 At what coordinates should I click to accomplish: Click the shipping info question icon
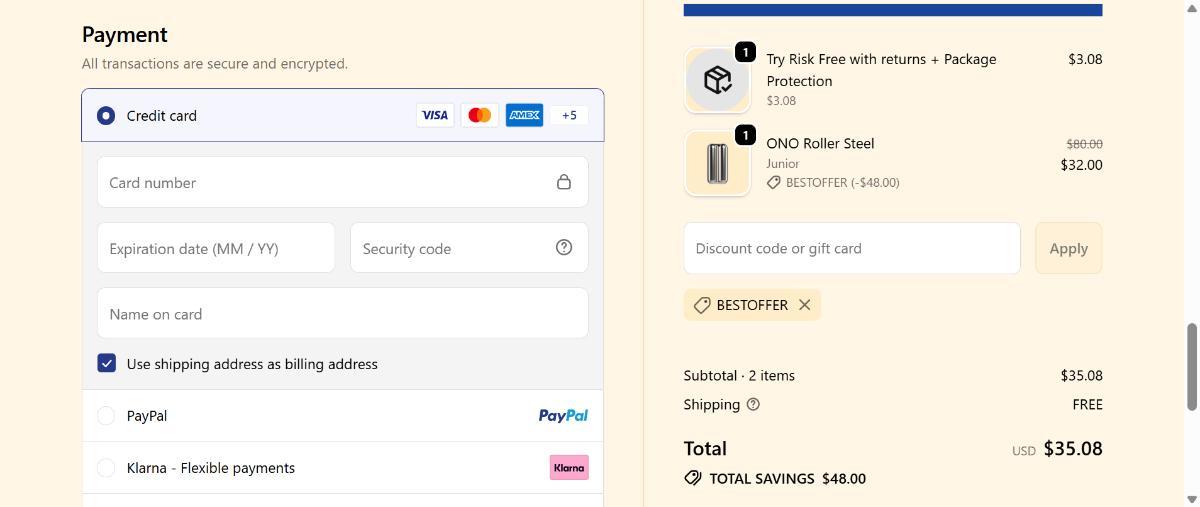(x=753, y=404)
